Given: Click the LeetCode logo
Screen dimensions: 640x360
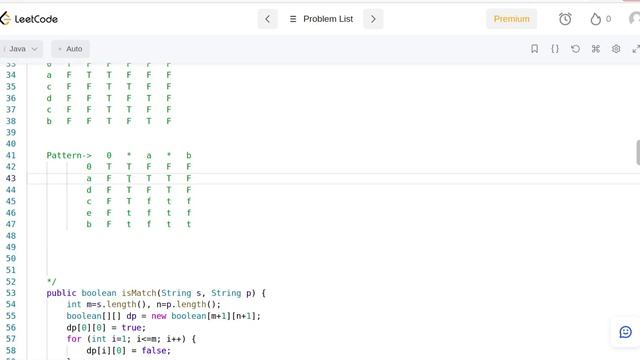Looking at the screenshot, I should [x=29, y=19].
